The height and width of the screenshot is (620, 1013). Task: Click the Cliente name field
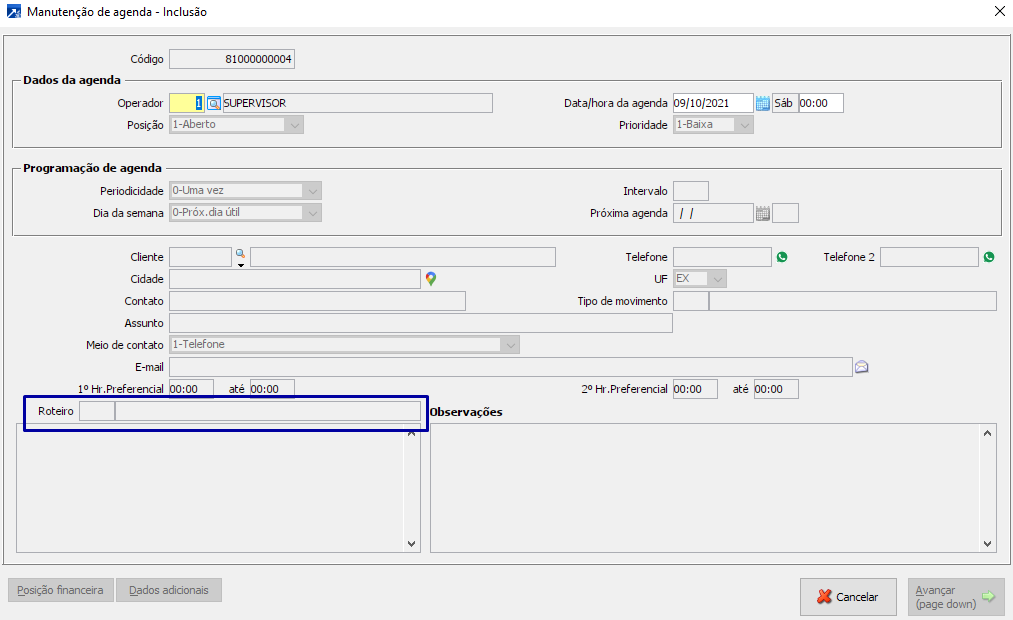point(403,256)
